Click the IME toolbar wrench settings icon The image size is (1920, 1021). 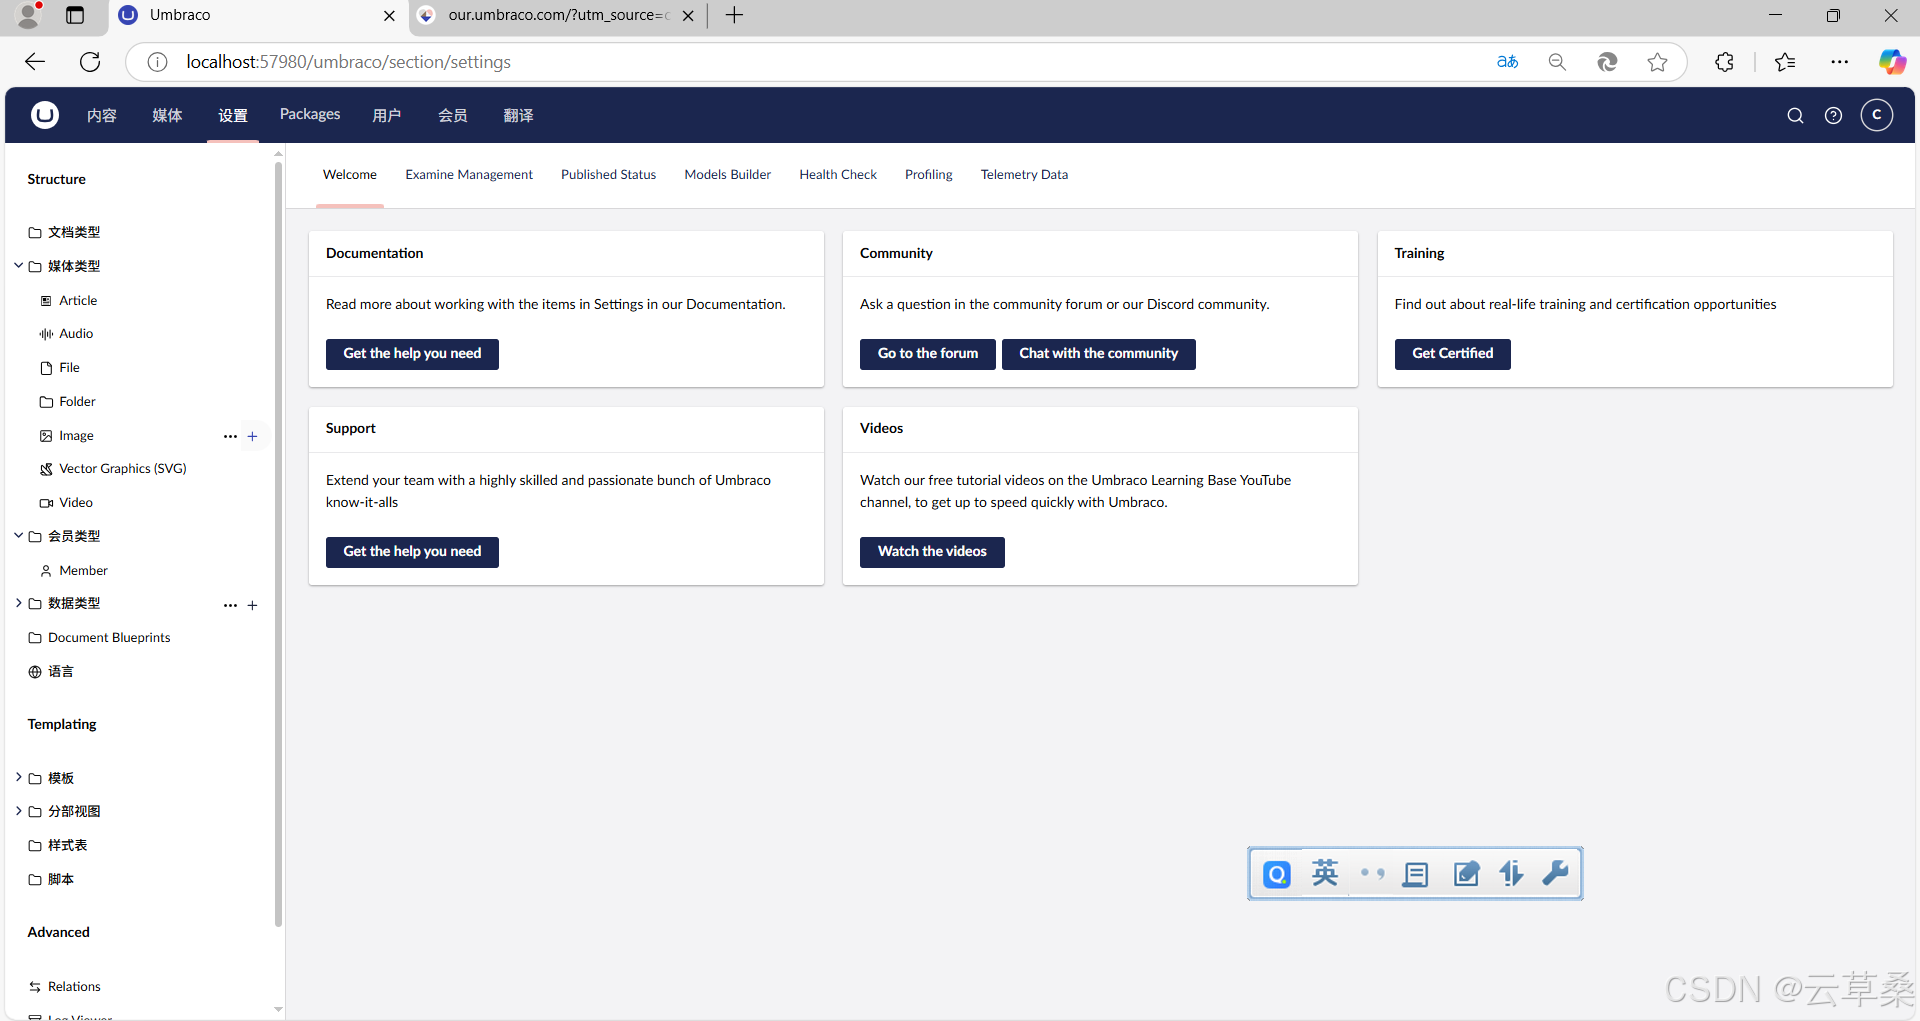pos(1556,873)
